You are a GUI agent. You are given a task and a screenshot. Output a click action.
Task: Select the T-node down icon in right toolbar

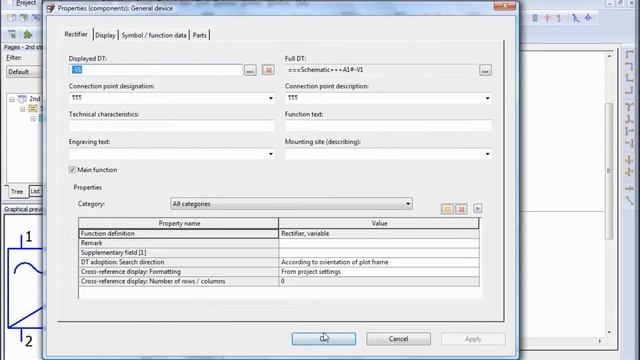click(629, 107)
